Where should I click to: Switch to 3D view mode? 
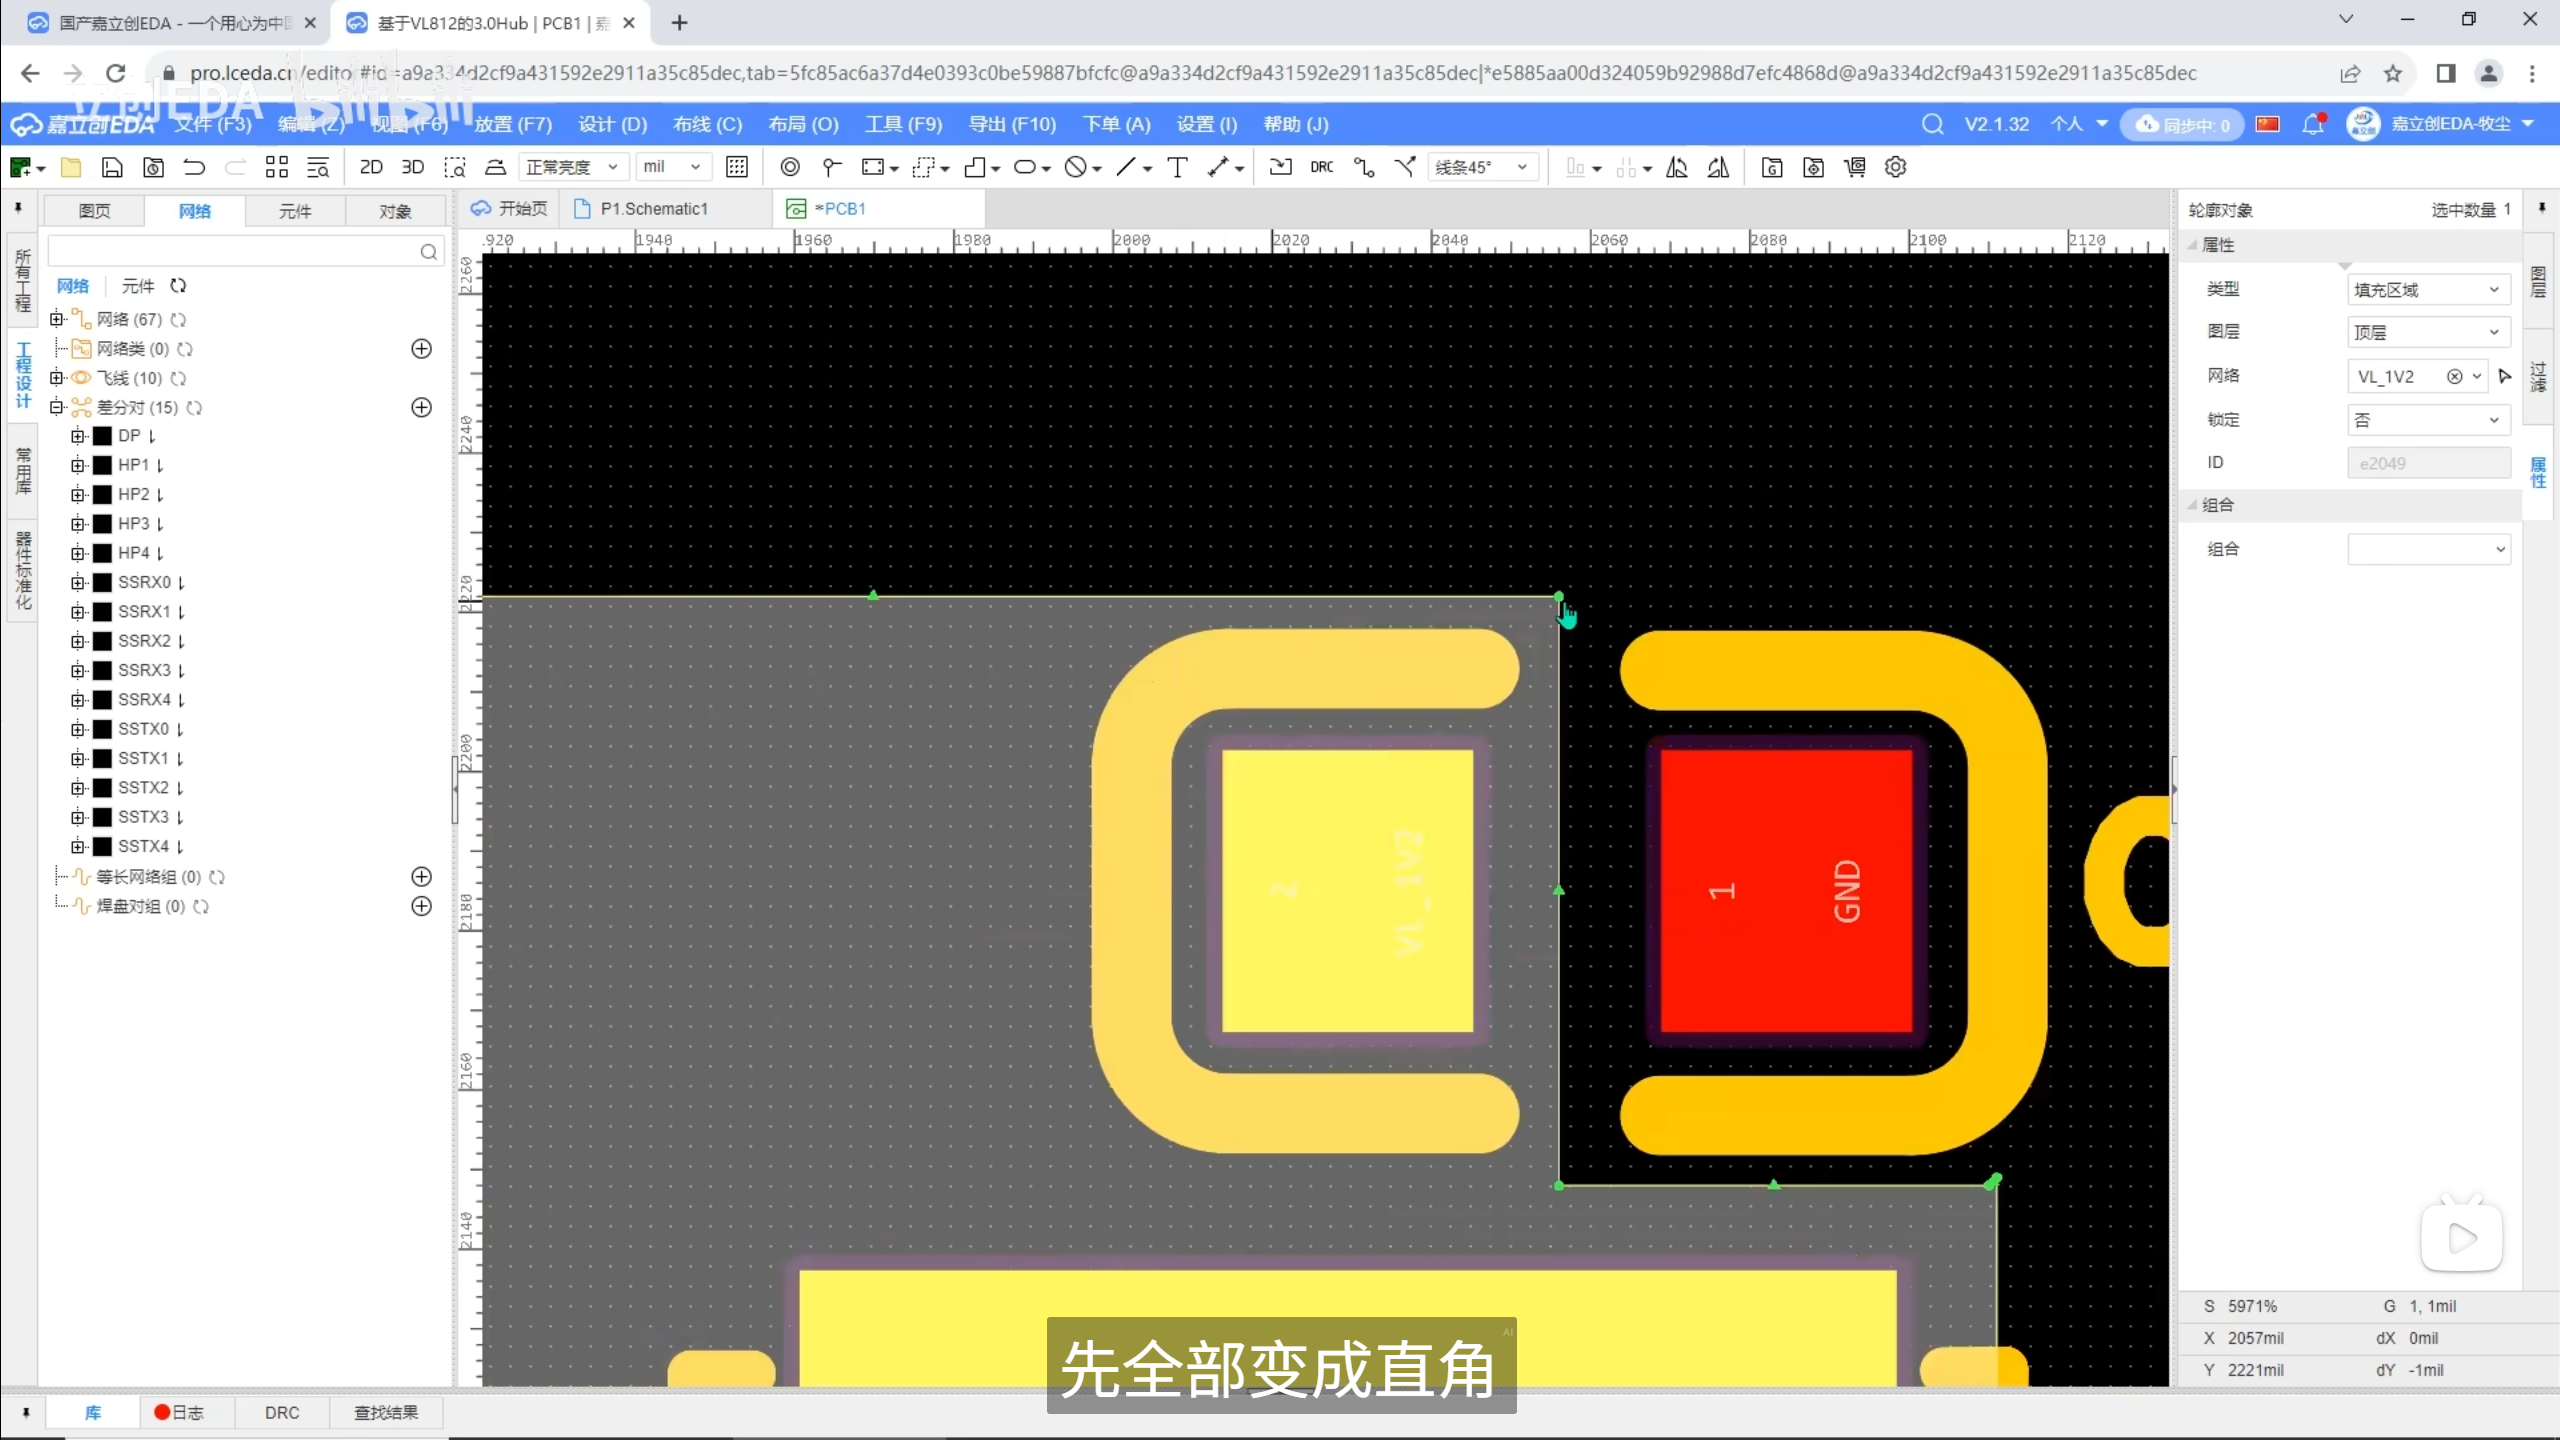point(412,167)
